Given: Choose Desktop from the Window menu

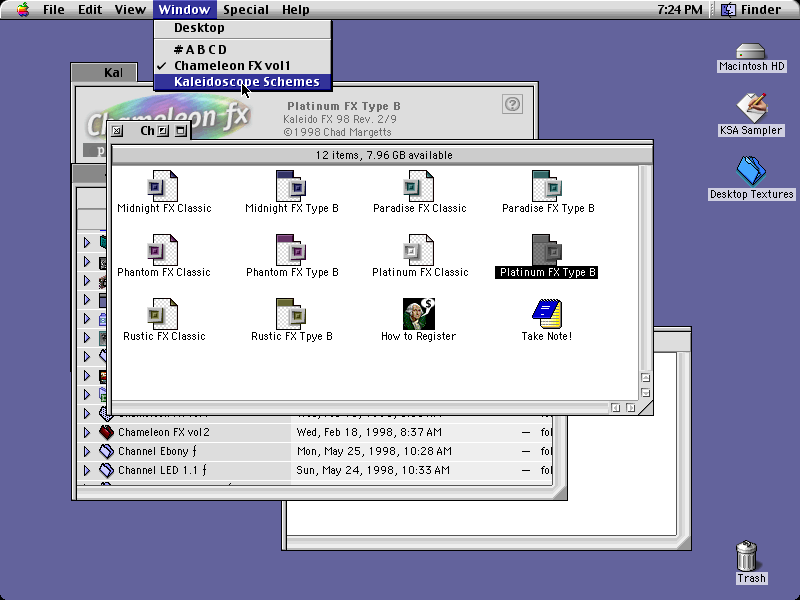Looking at the screenshot, I should coord(243,28).
